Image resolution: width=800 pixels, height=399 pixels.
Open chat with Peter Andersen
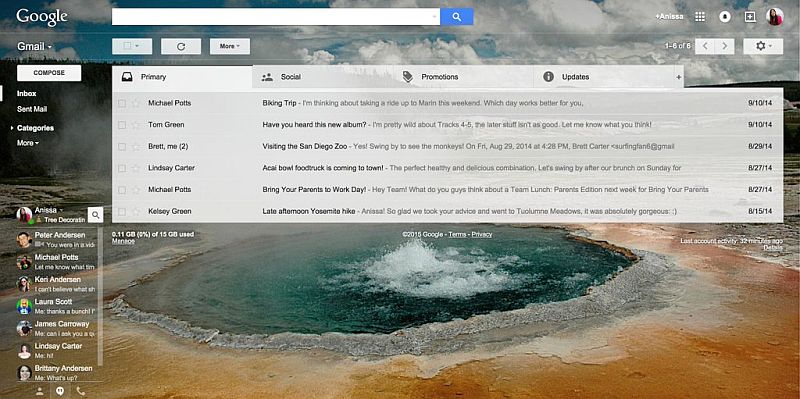56,239
